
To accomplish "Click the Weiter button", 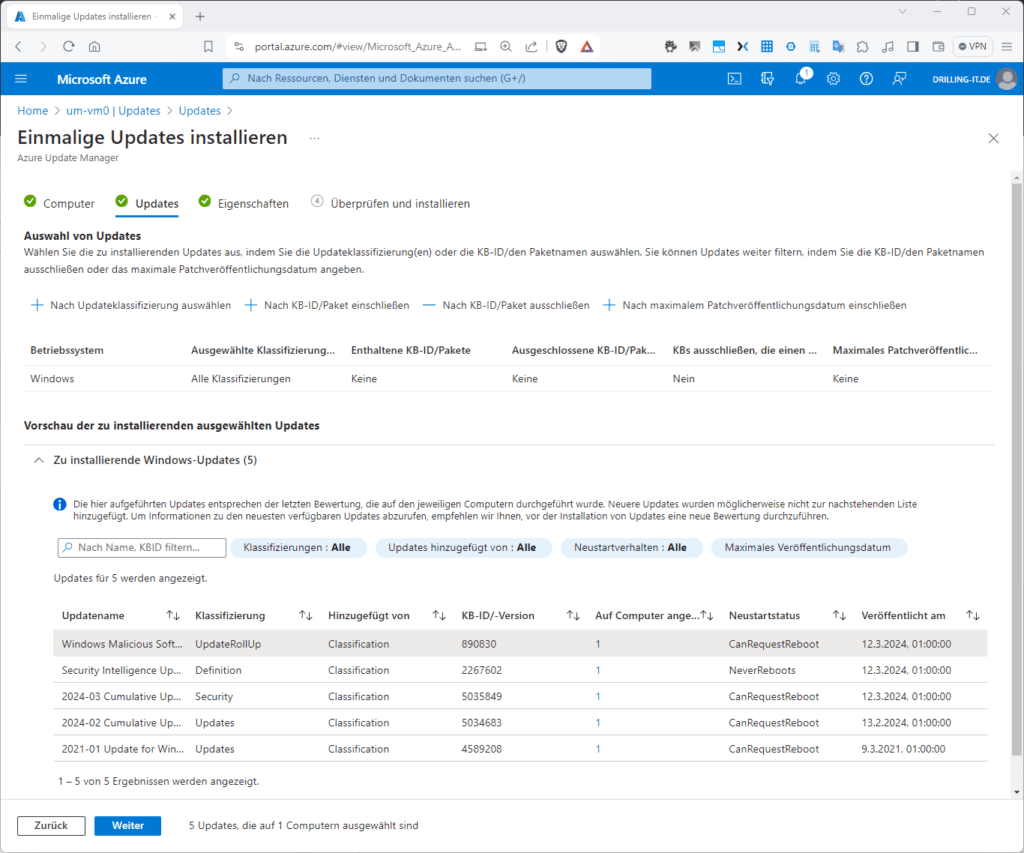I will (128, 826).
